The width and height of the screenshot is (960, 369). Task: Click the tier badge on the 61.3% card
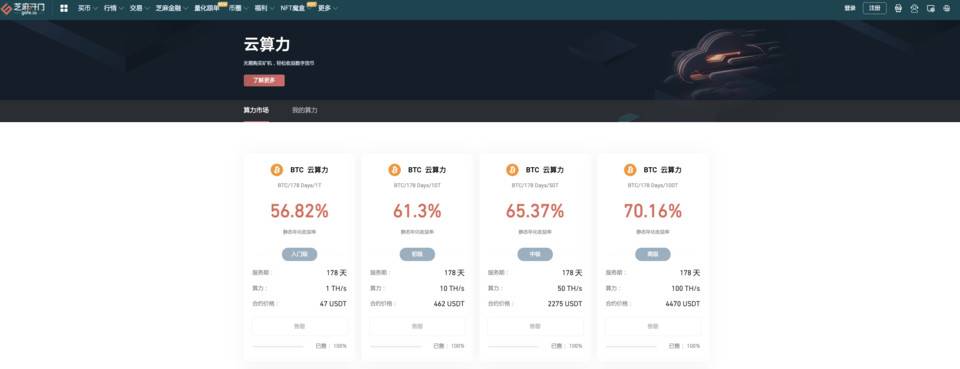tap(417, 254)
